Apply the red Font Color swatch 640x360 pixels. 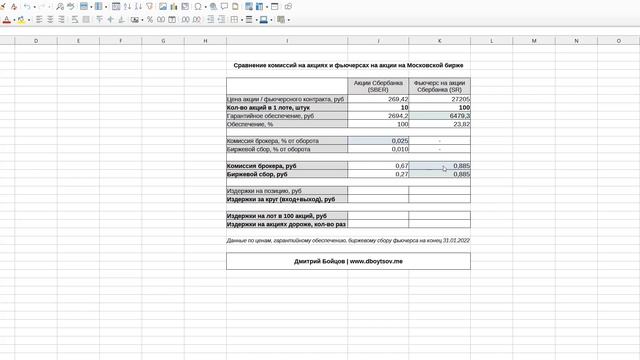pos(7,20)
